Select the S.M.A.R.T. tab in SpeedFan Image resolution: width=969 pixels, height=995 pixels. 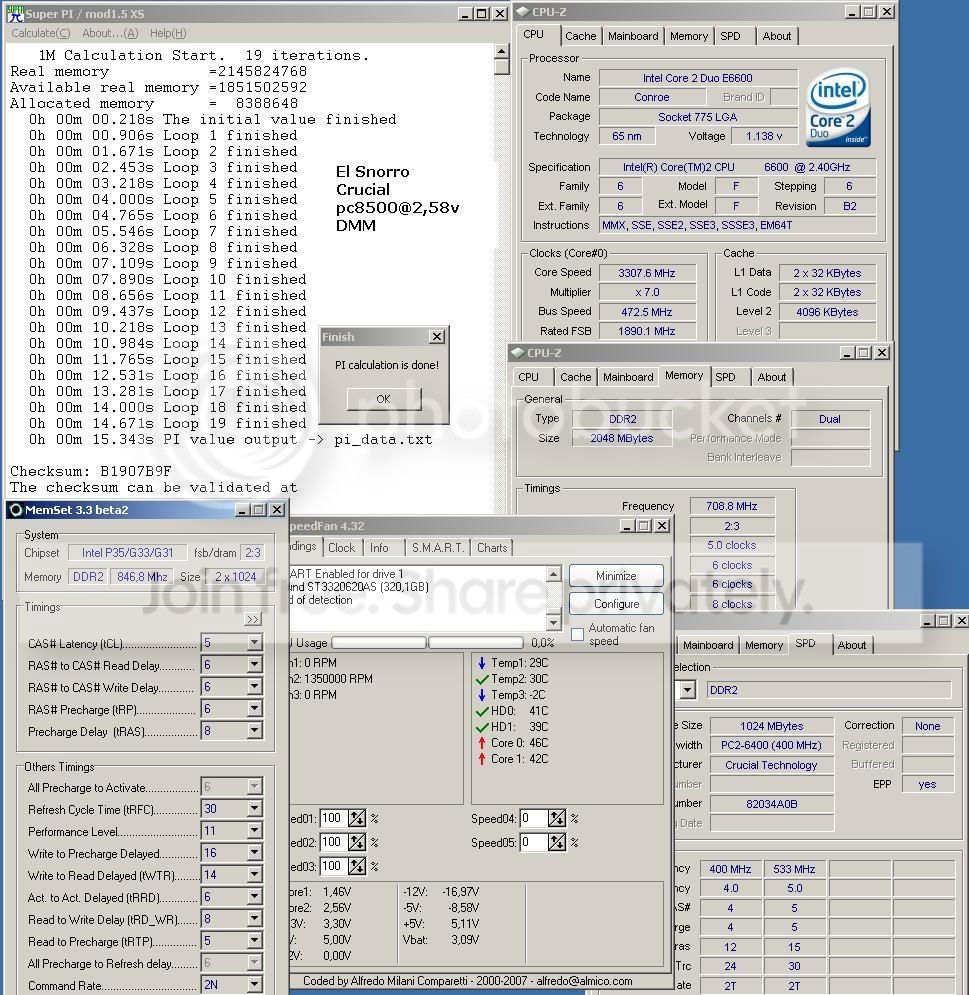(438, 548)
